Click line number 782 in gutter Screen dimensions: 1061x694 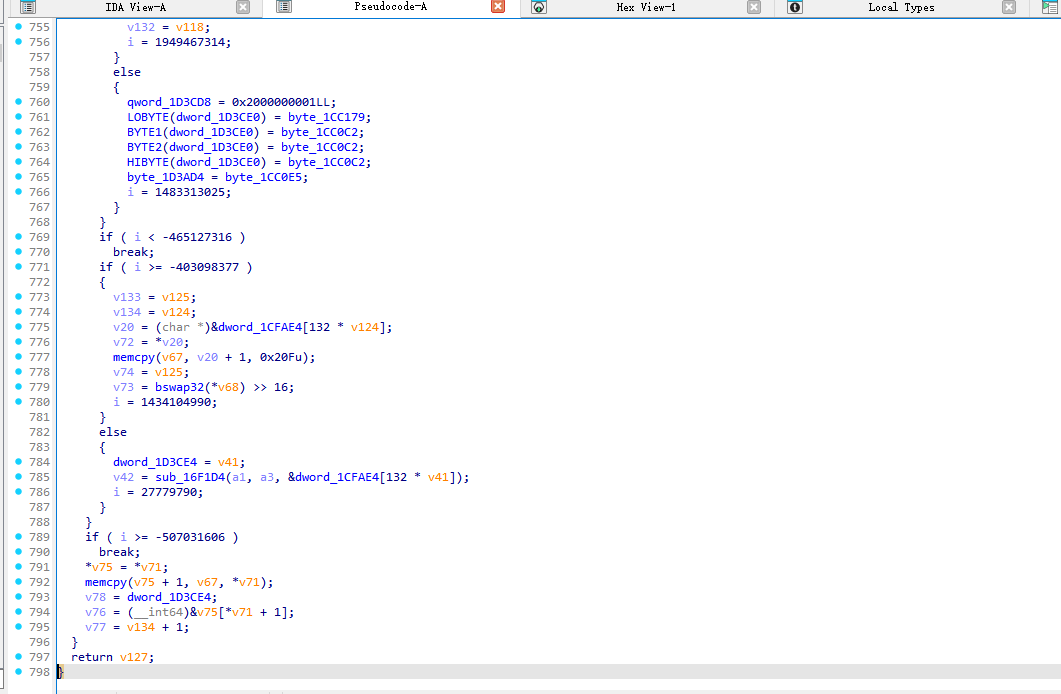39,432
